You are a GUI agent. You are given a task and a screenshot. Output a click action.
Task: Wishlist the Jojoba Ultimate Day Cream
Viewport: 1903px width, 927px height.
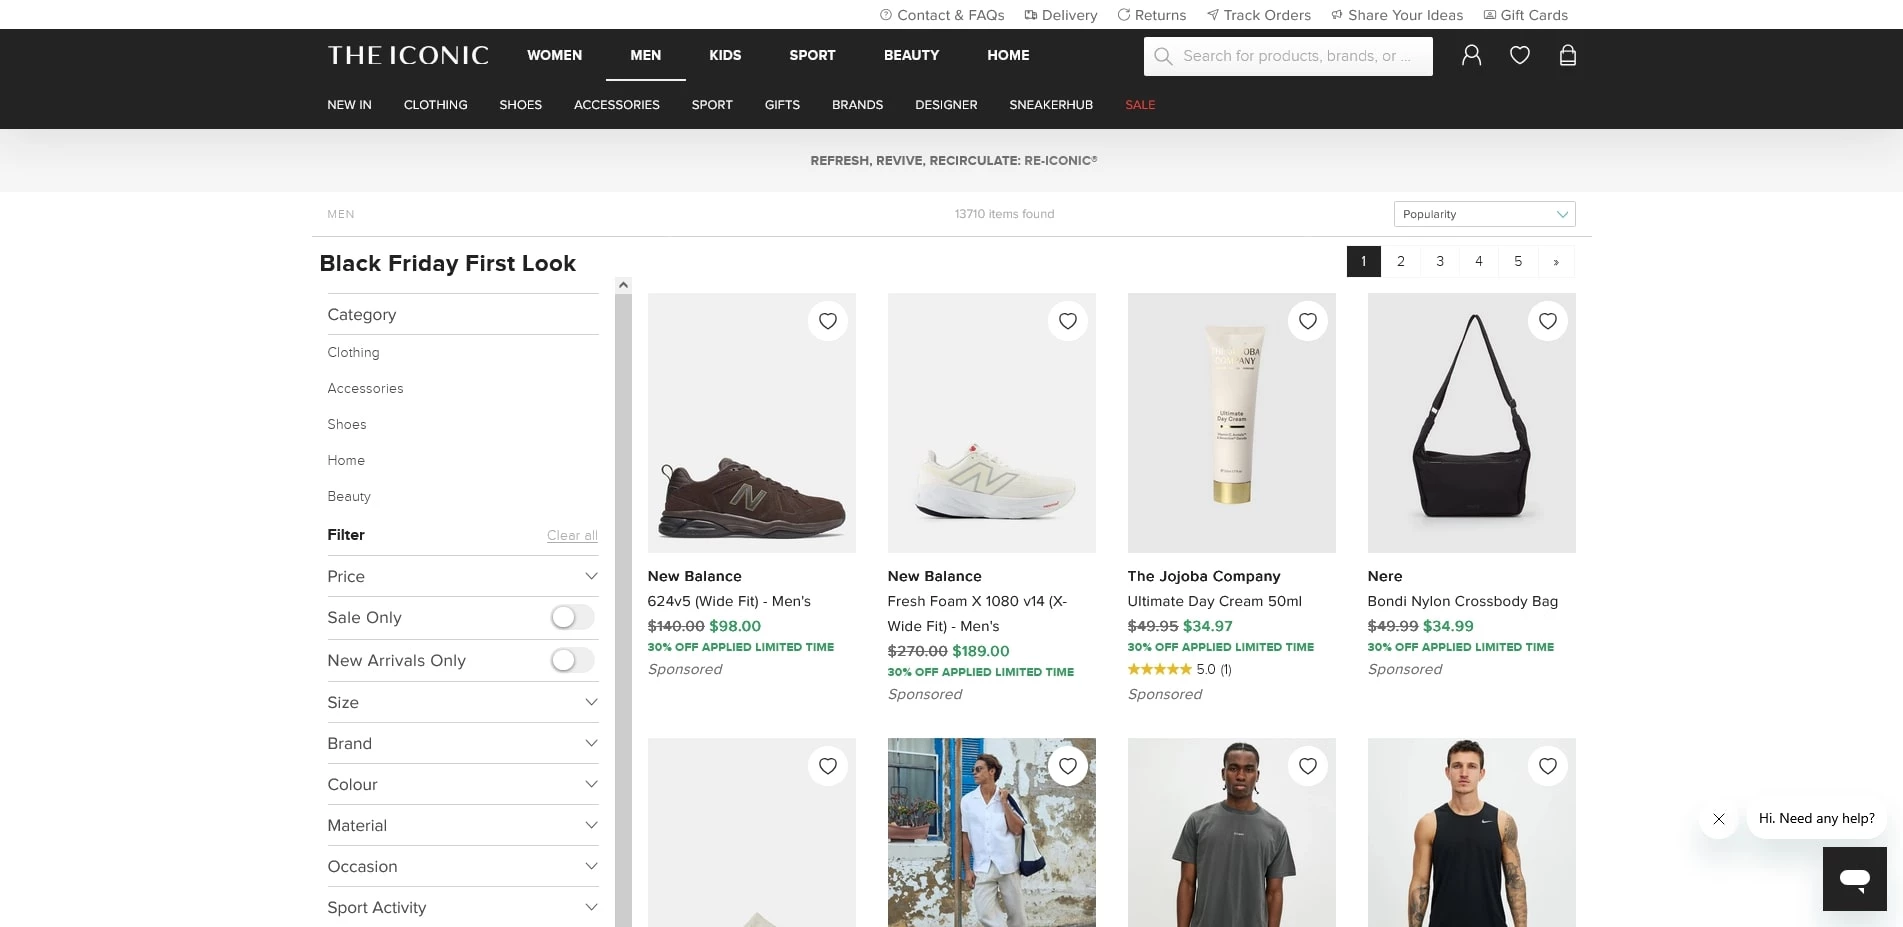tap(1307, 321)
